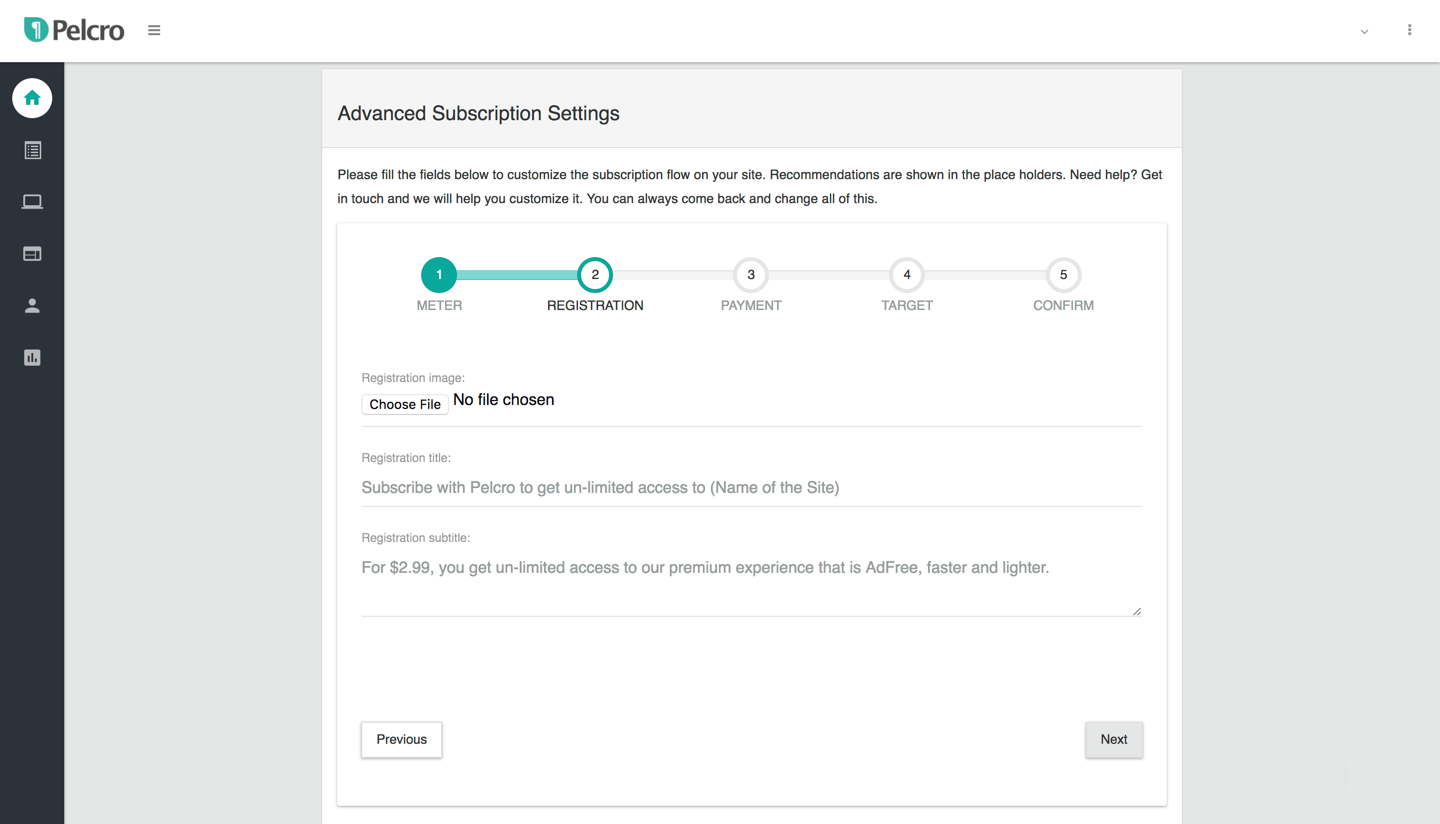Select the home icon in the sidebar

pyautogui.click(x=32, y=98)
